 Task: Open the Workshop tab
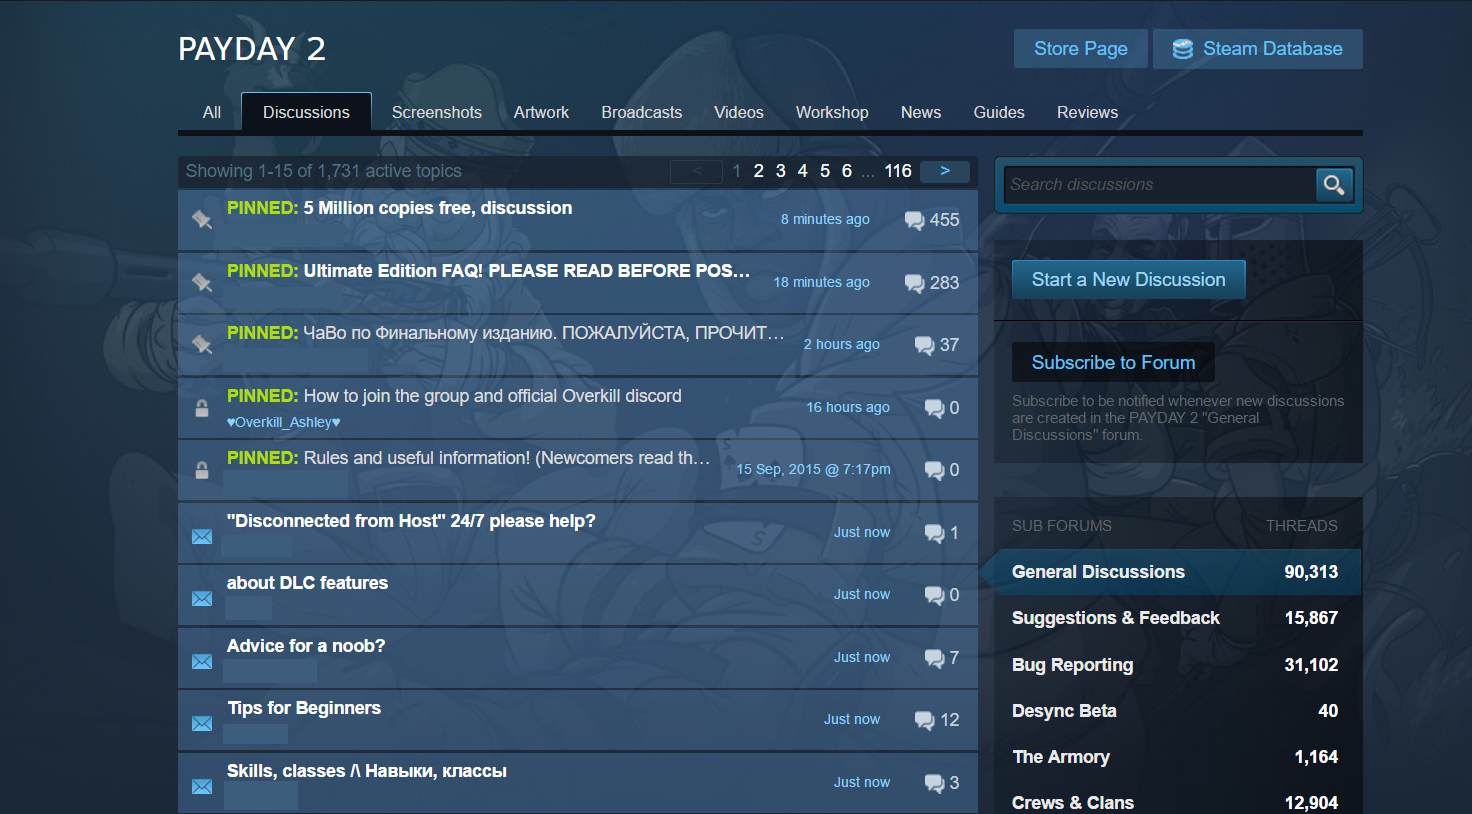pyautogui.click(x=832, y=112)
